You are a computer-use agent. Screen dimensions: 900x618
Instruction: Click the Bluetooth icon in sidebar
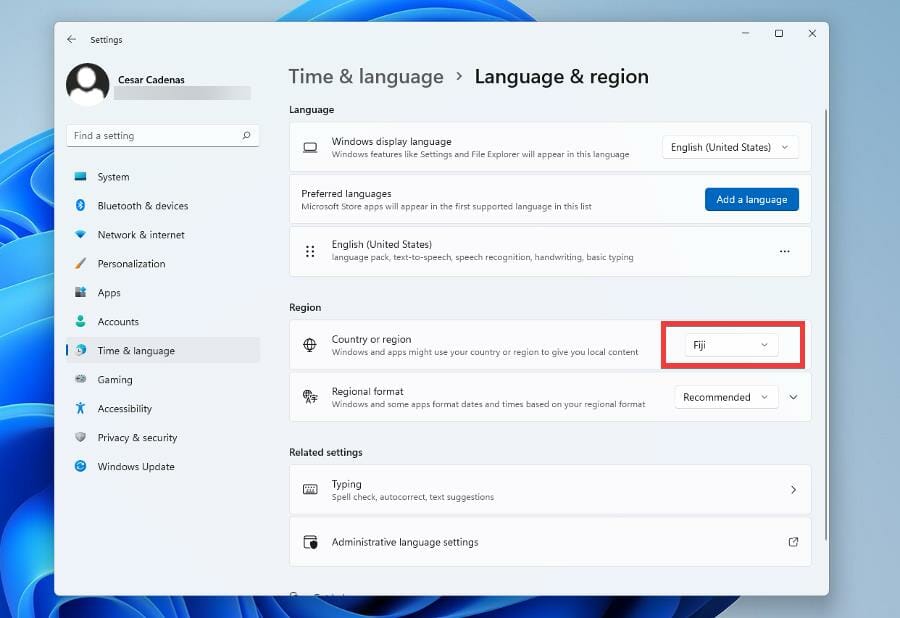[80, 205]
